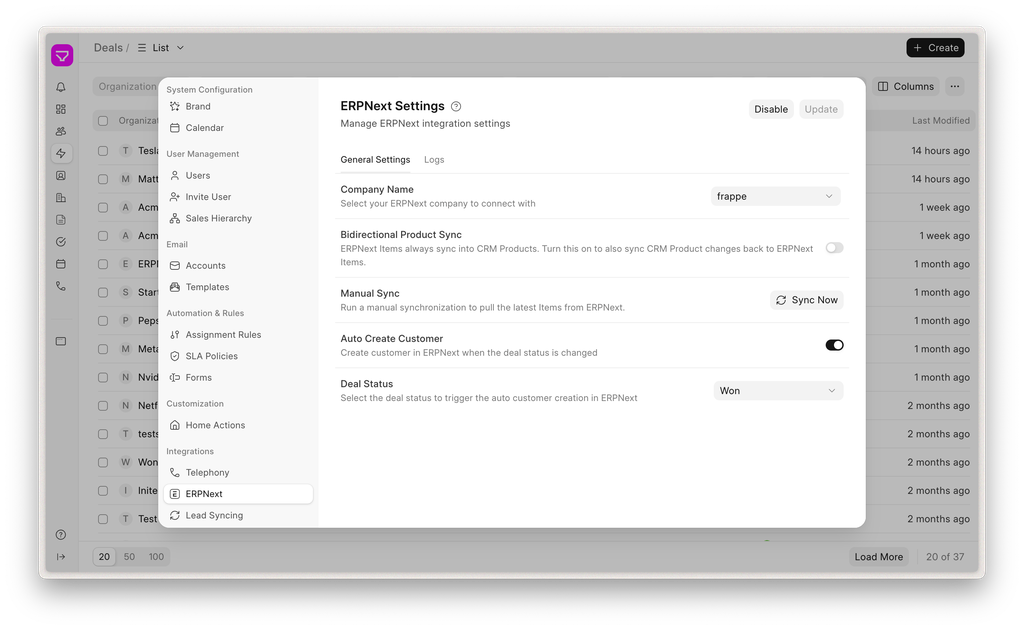
Task: Tick checkbox for the Nvidia row
Action: pos(103,378)
